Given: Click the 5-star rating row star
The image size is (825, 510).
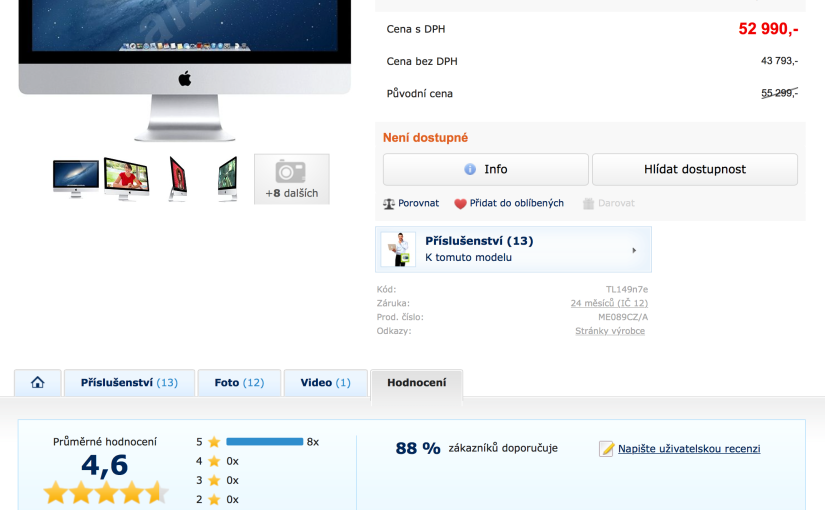Looking at the screenshot, I should [214, 442].
